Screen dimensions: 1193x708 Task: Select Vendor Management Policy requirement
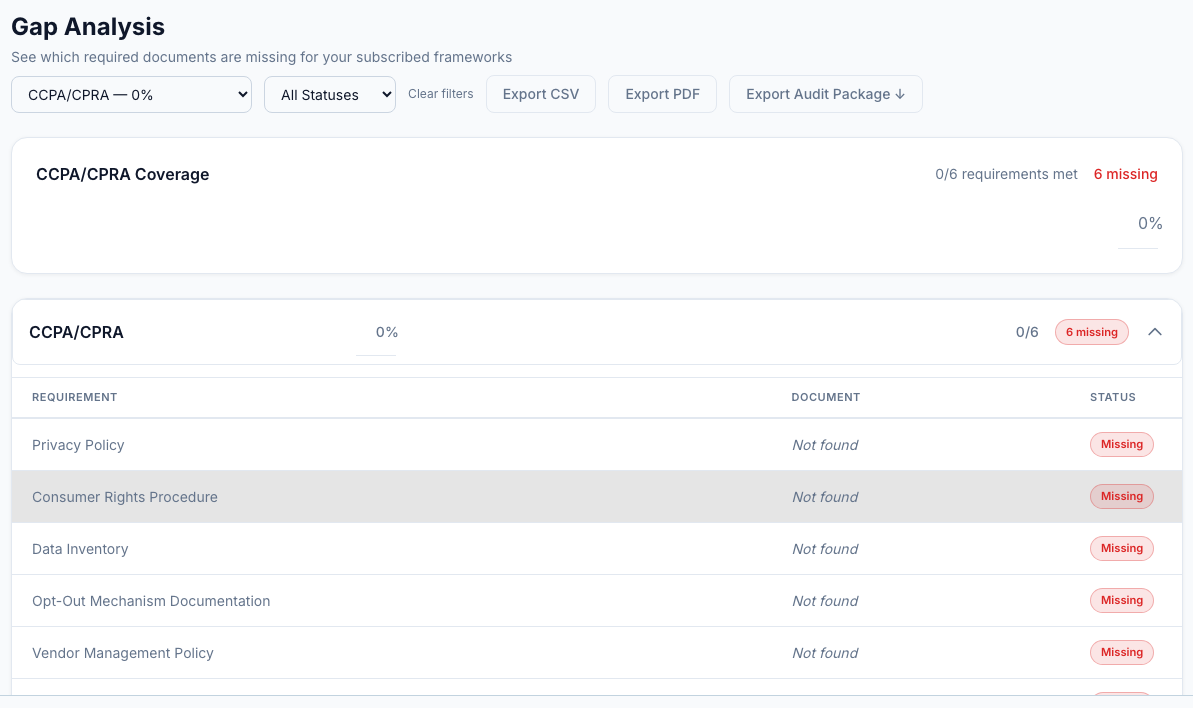[596, 652]
